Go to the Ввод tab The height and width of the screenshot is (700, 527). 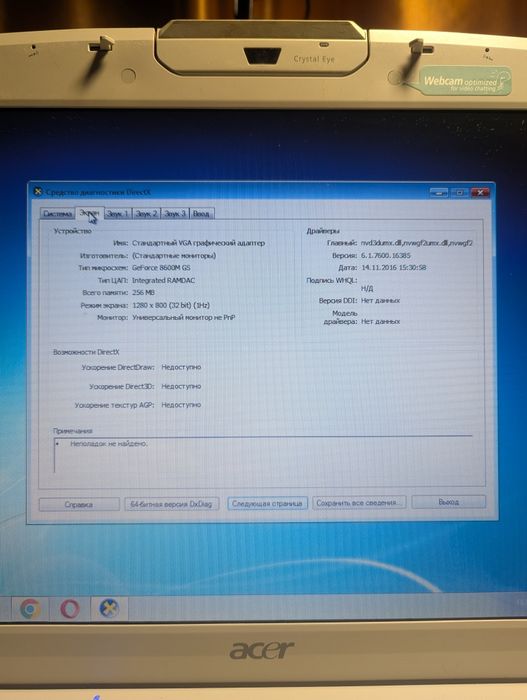(201, 214)
